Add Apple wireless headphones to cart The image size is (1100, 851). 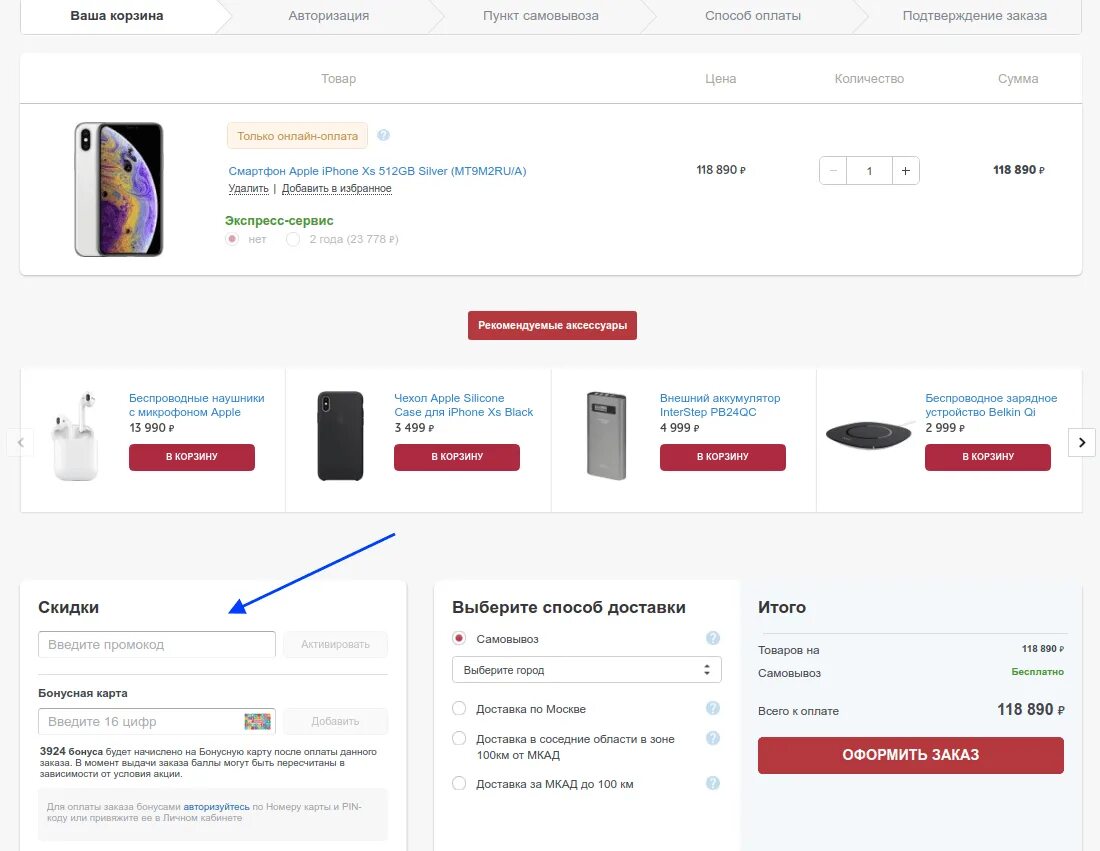coord(192,457)
